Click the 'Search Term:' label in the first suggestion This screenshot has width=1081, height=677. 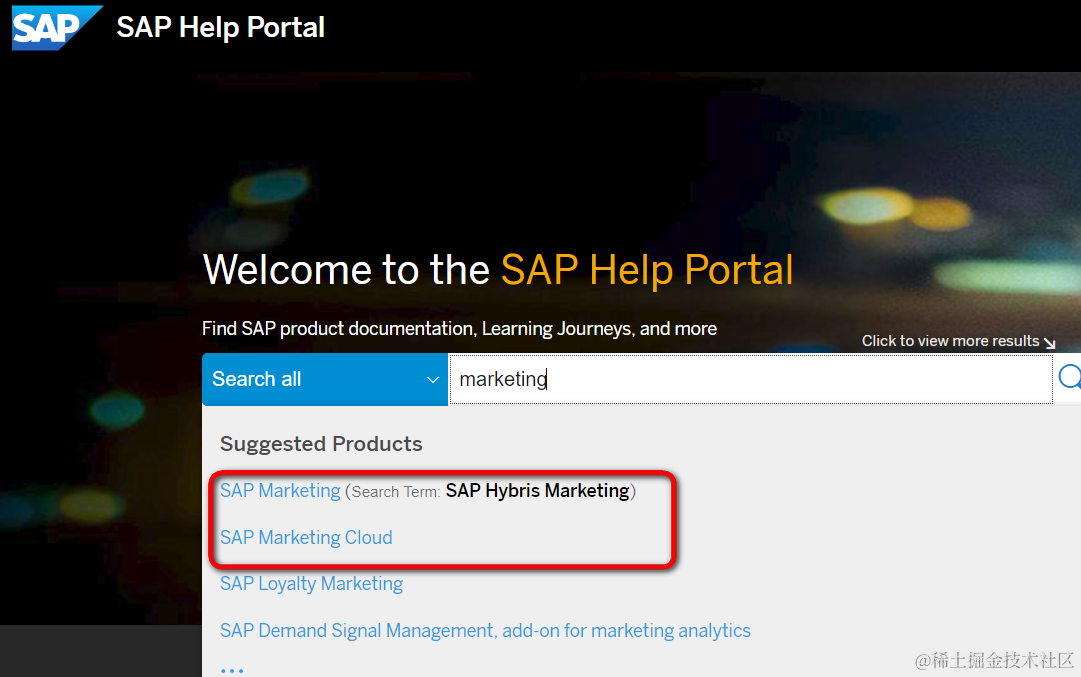point(396,492)
